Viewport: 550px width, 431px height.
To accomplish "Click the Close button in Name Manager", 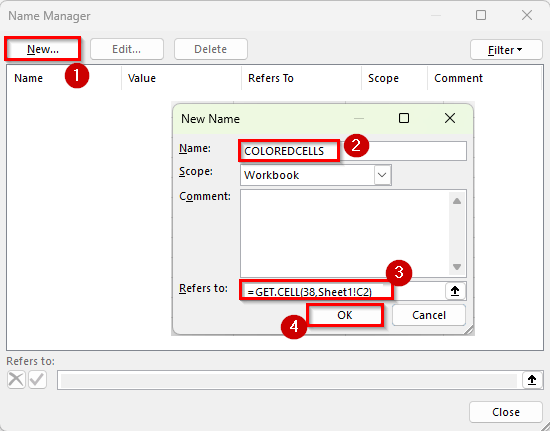I will [506, 412].
